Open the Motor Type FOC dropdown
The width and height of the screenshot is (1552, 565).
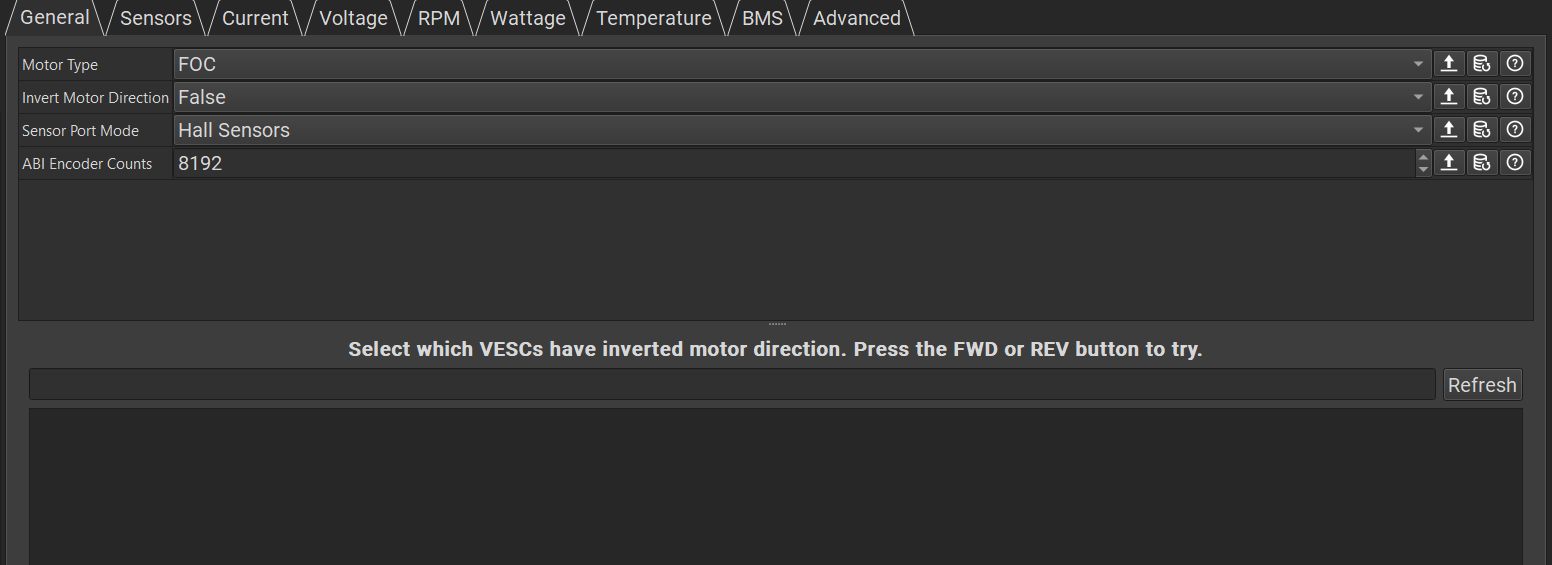(802, 64)
